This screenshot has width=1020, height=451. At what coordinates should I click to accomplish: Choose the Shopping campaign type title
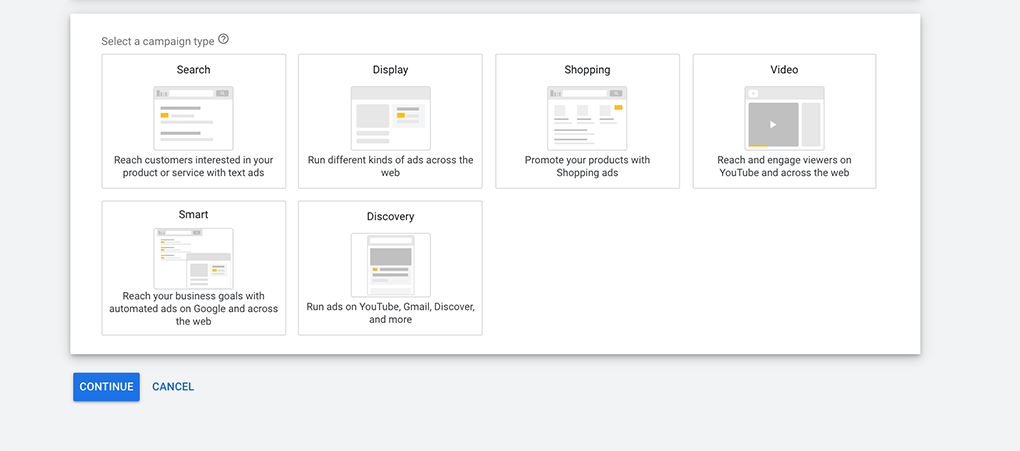click(x=587, y=70)
